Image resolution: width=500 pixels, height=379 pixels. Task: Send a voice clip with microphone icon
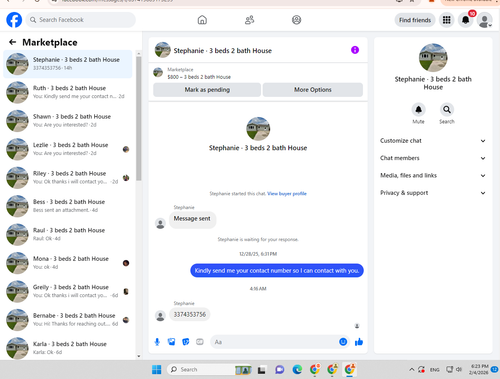pos(157,342)
